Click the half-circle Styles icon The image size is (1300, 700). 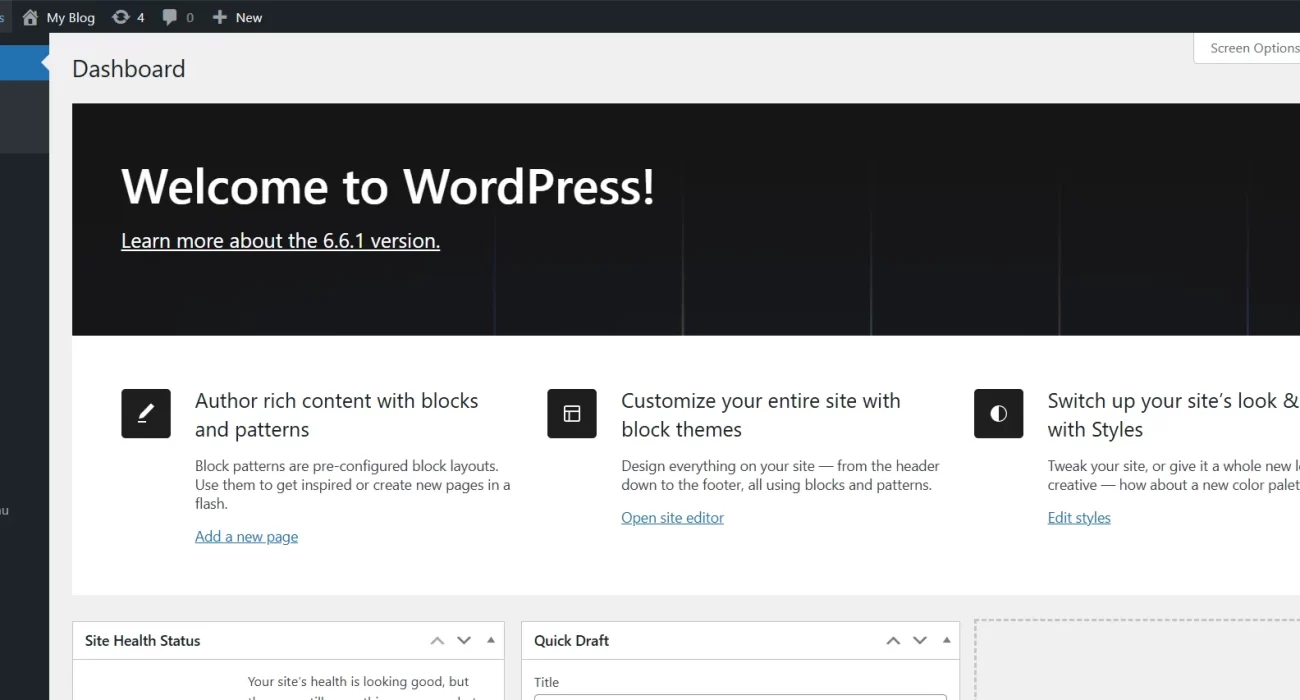pos(998,413)
